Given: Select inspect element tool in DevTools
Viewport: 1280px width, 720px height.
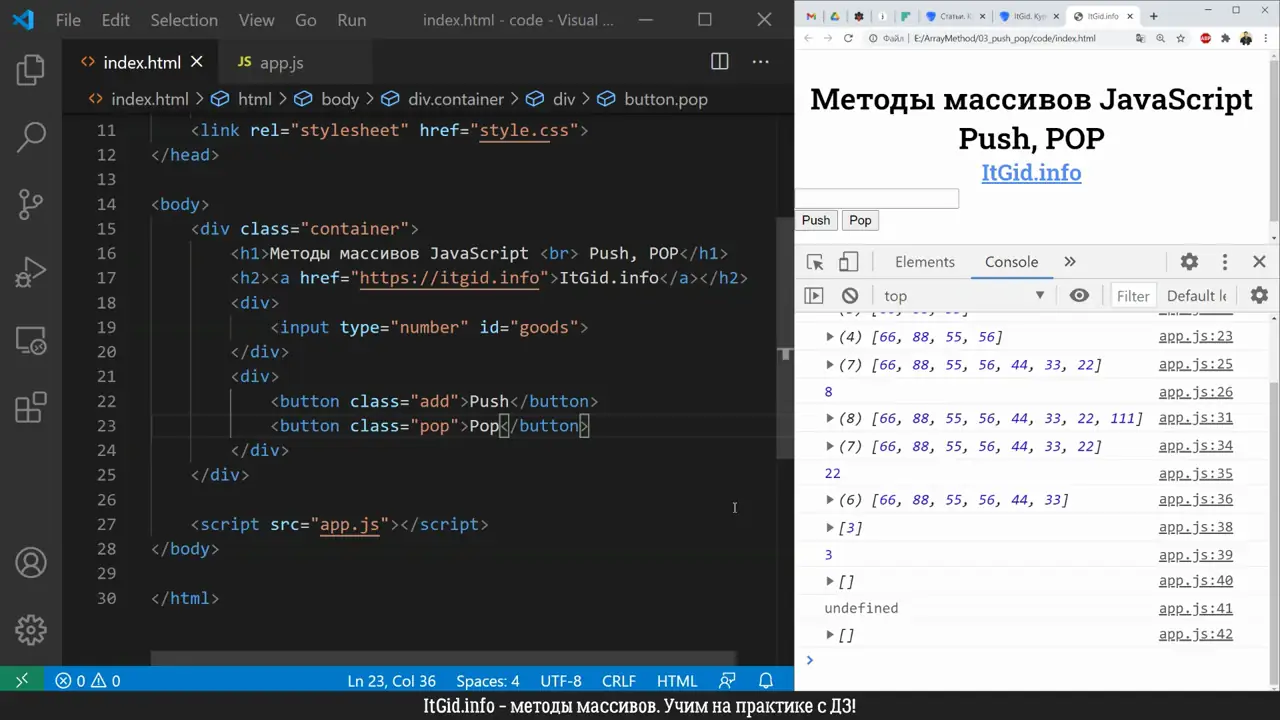Looking at the screenshot, I should [815, 261].
